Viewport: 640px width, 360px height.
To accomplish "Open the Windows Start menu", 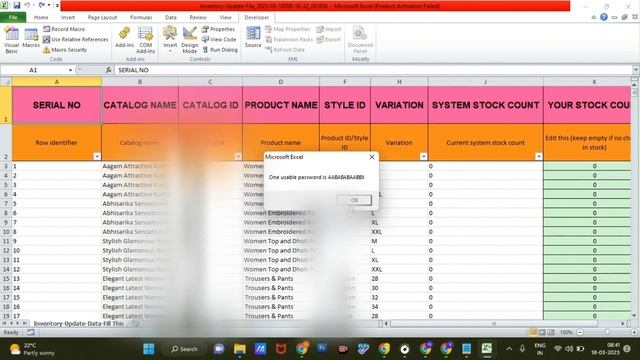I will click(149, 349).
